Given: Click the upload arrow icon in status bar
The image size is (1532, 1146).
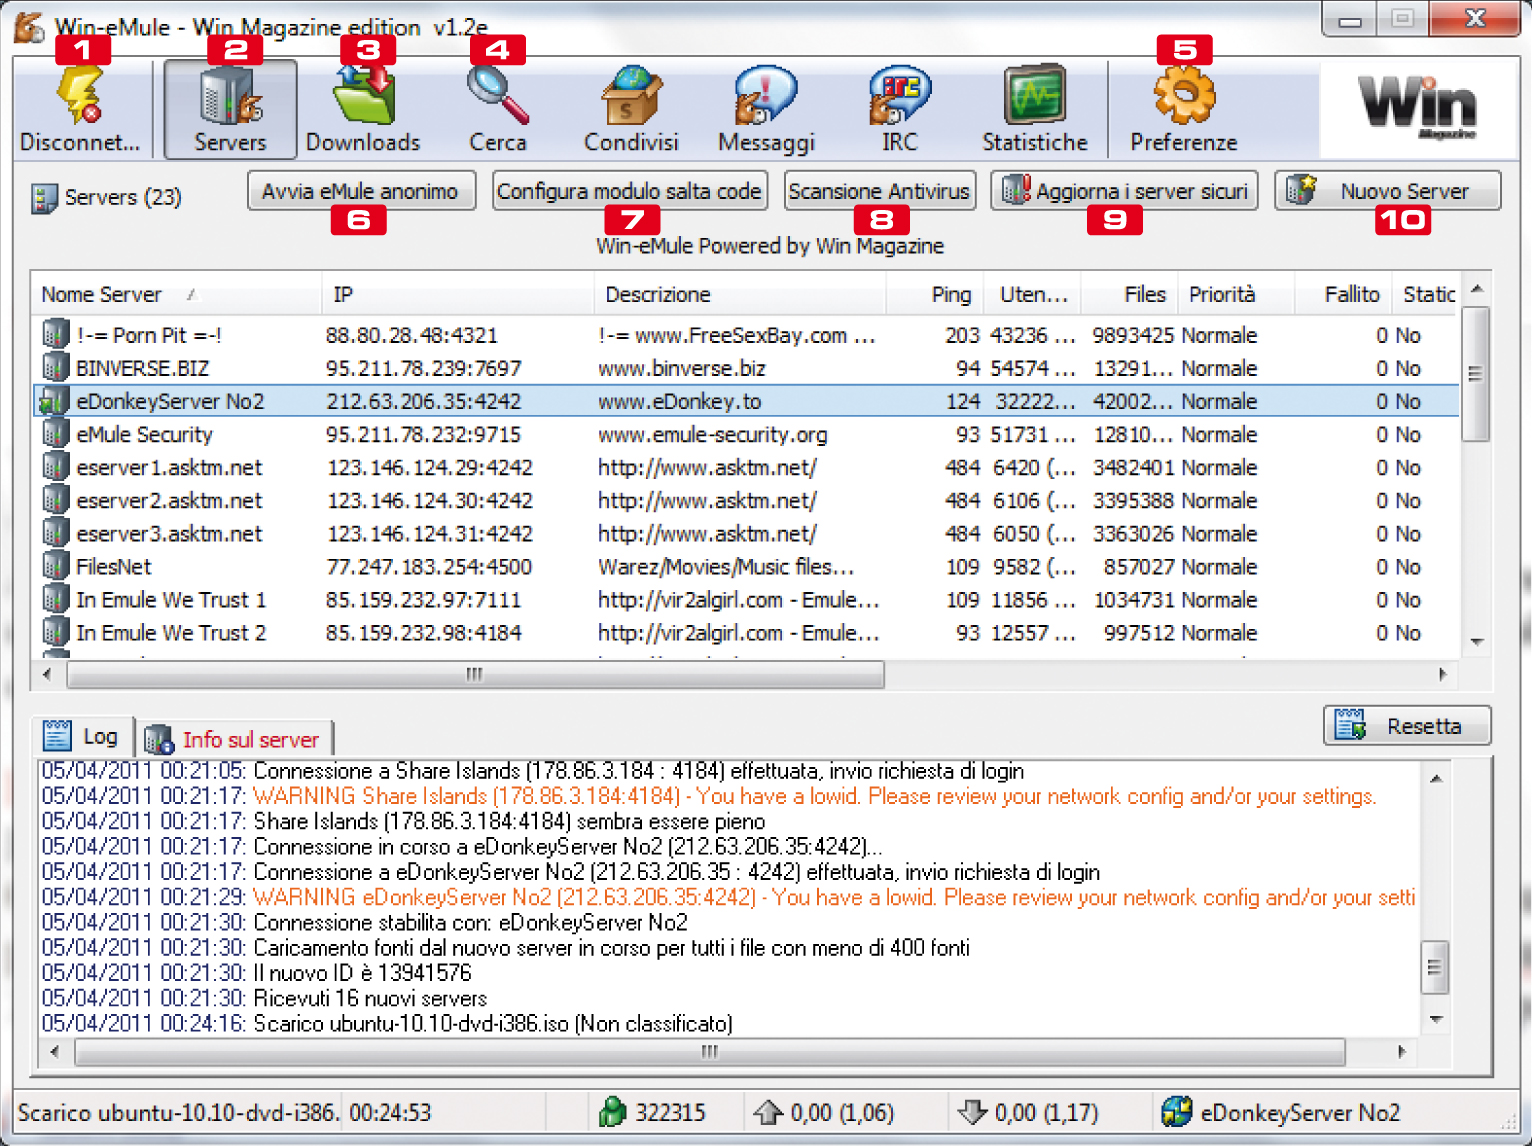Looking at the screenshot, I should 768,1112.
